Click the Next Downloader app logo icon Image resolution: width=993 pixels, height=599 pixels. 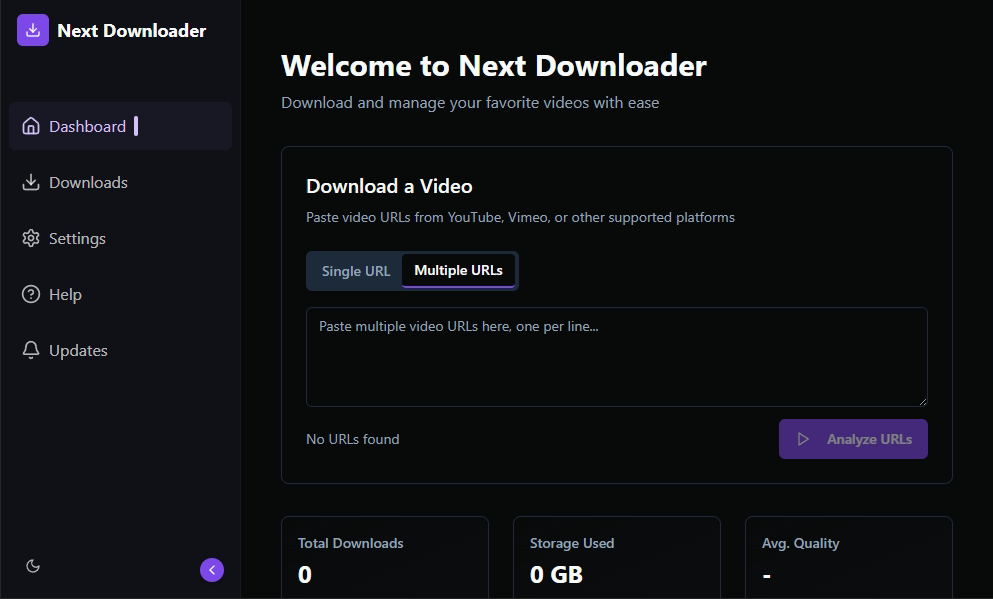click(x=31, y=30)
